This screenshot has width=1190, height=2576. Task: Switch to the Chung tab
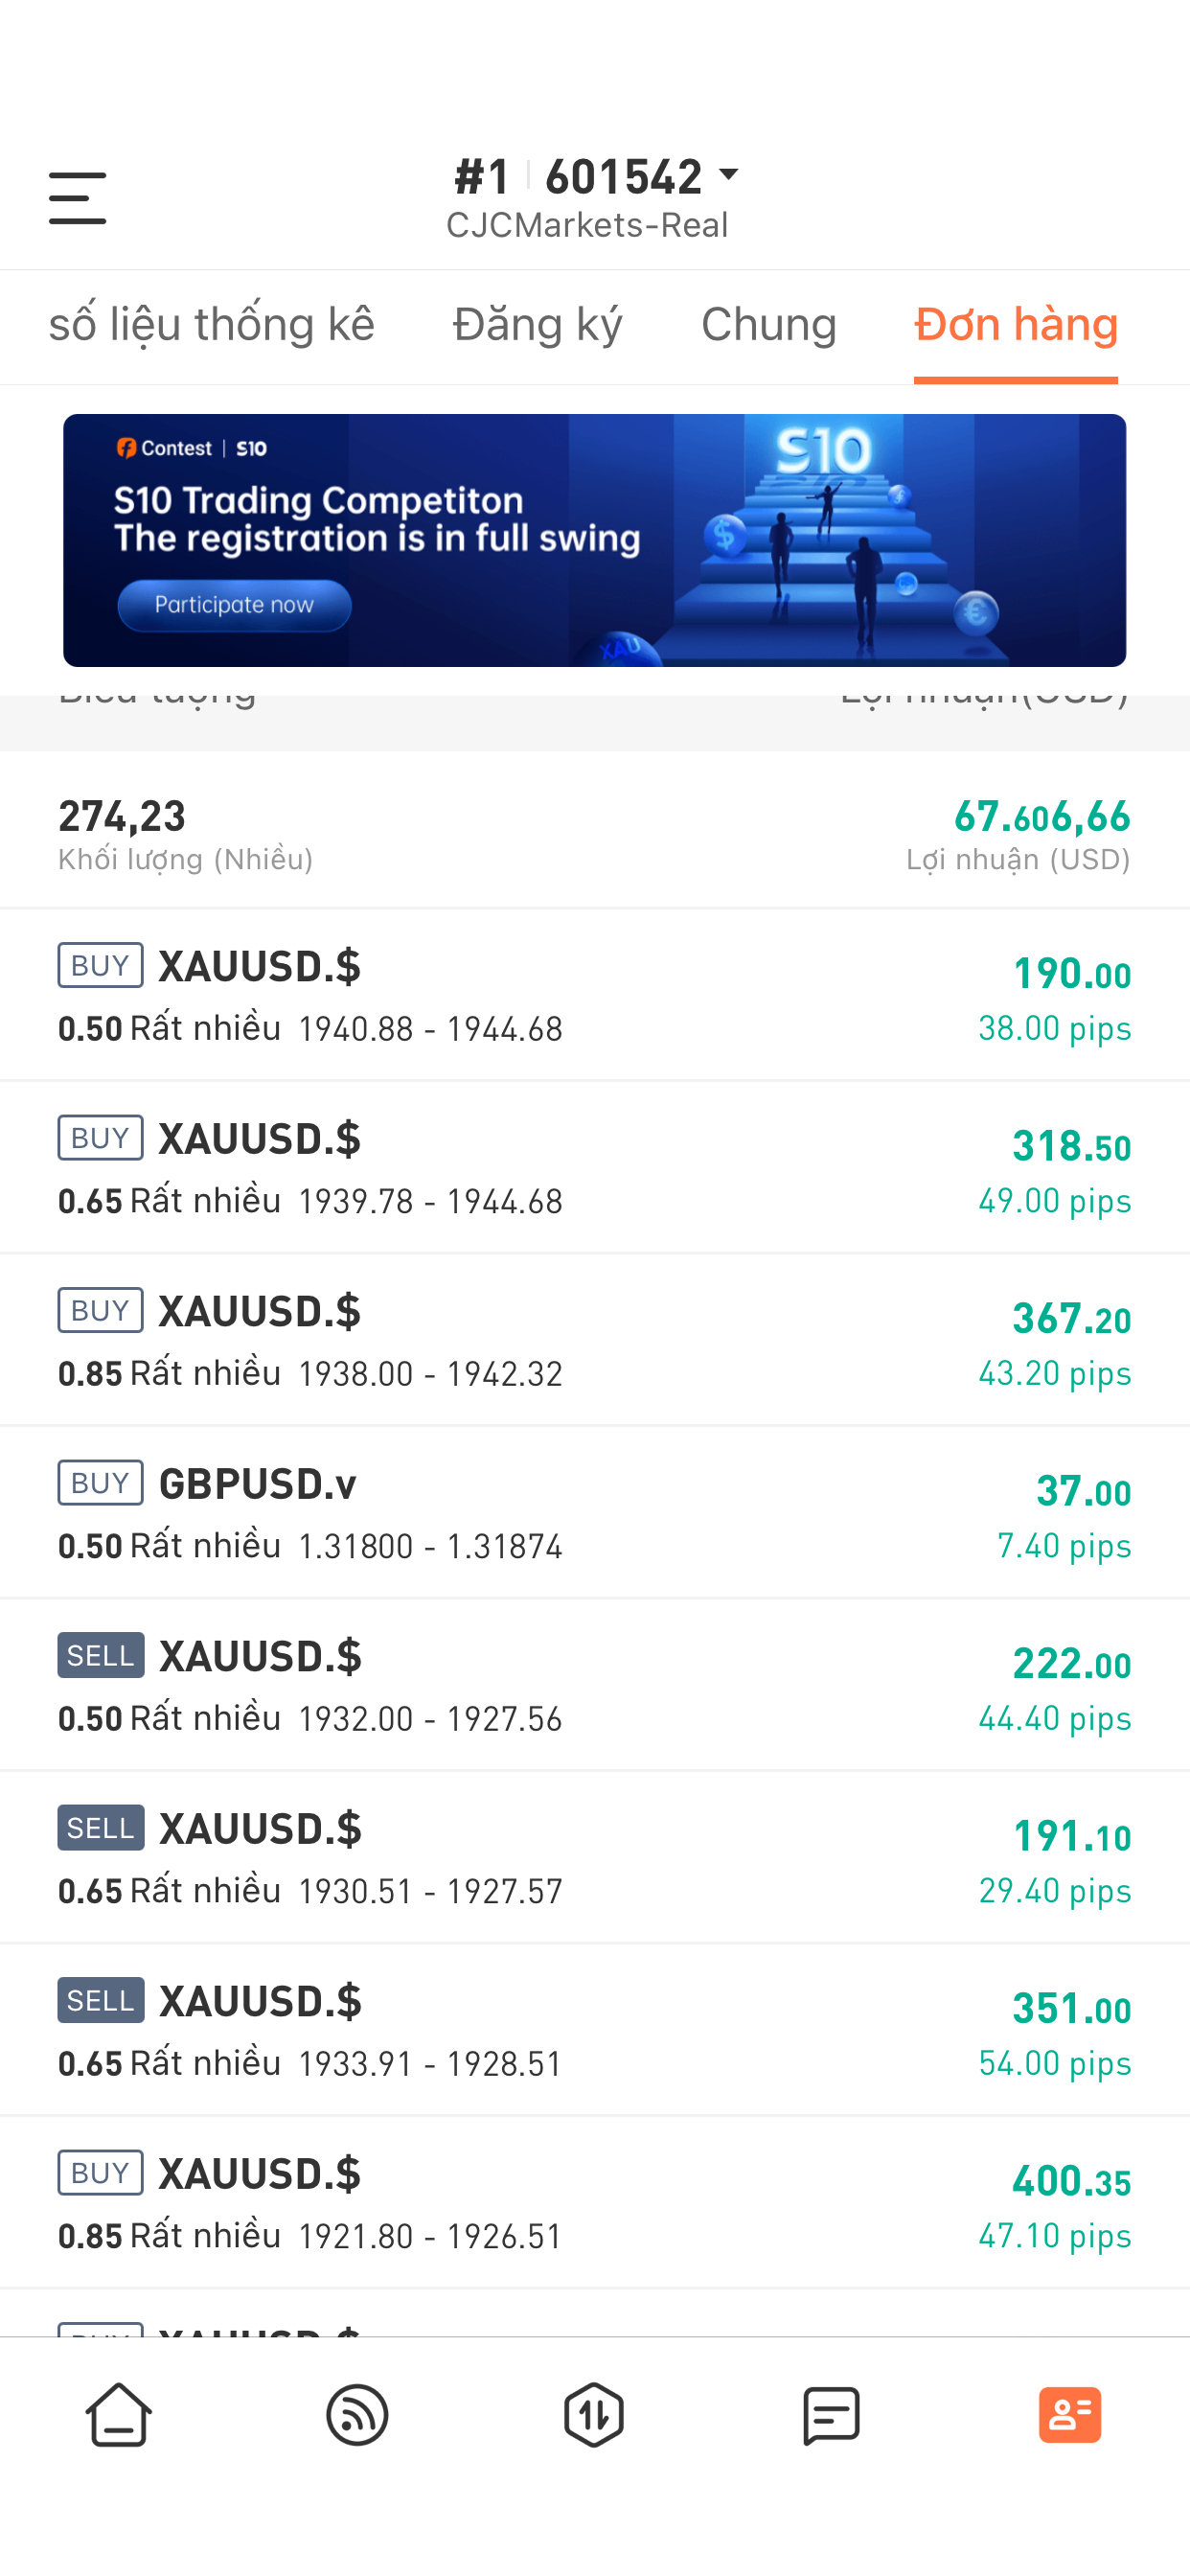(x=769, y=324)
